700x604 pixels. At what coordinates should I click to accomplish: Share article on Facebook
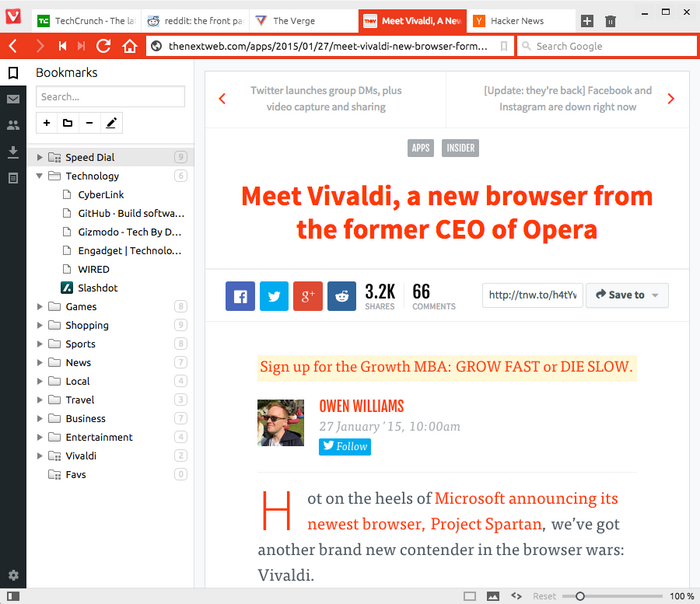(240, 296)
